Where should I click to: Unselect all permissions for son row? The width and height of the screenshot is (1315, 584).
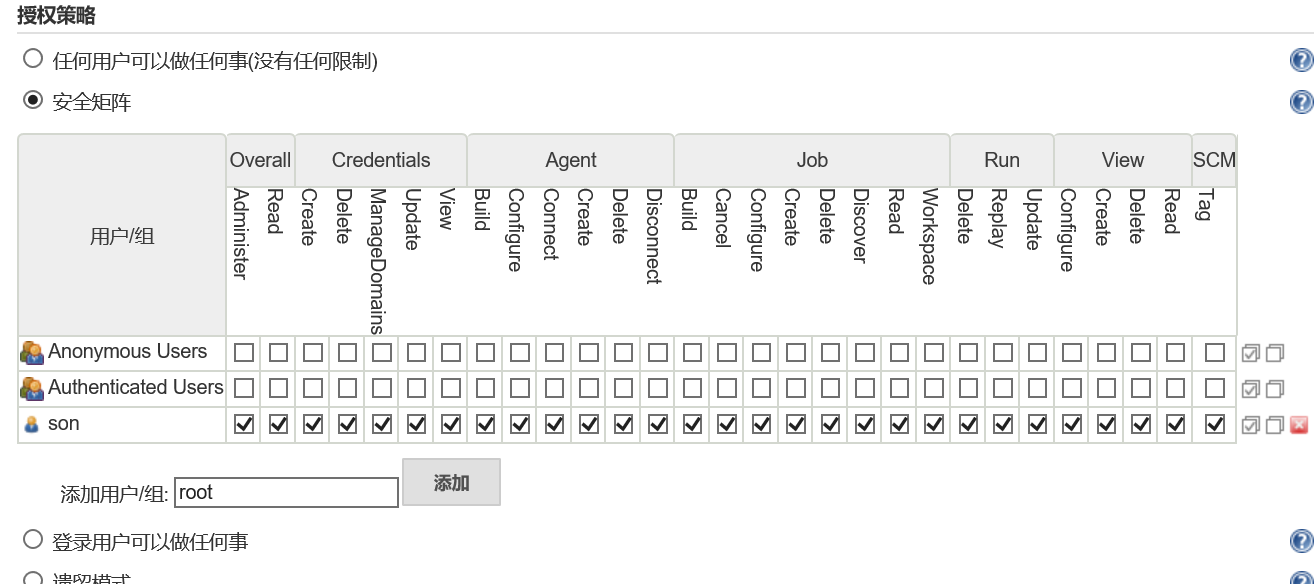click(1274, 425)
